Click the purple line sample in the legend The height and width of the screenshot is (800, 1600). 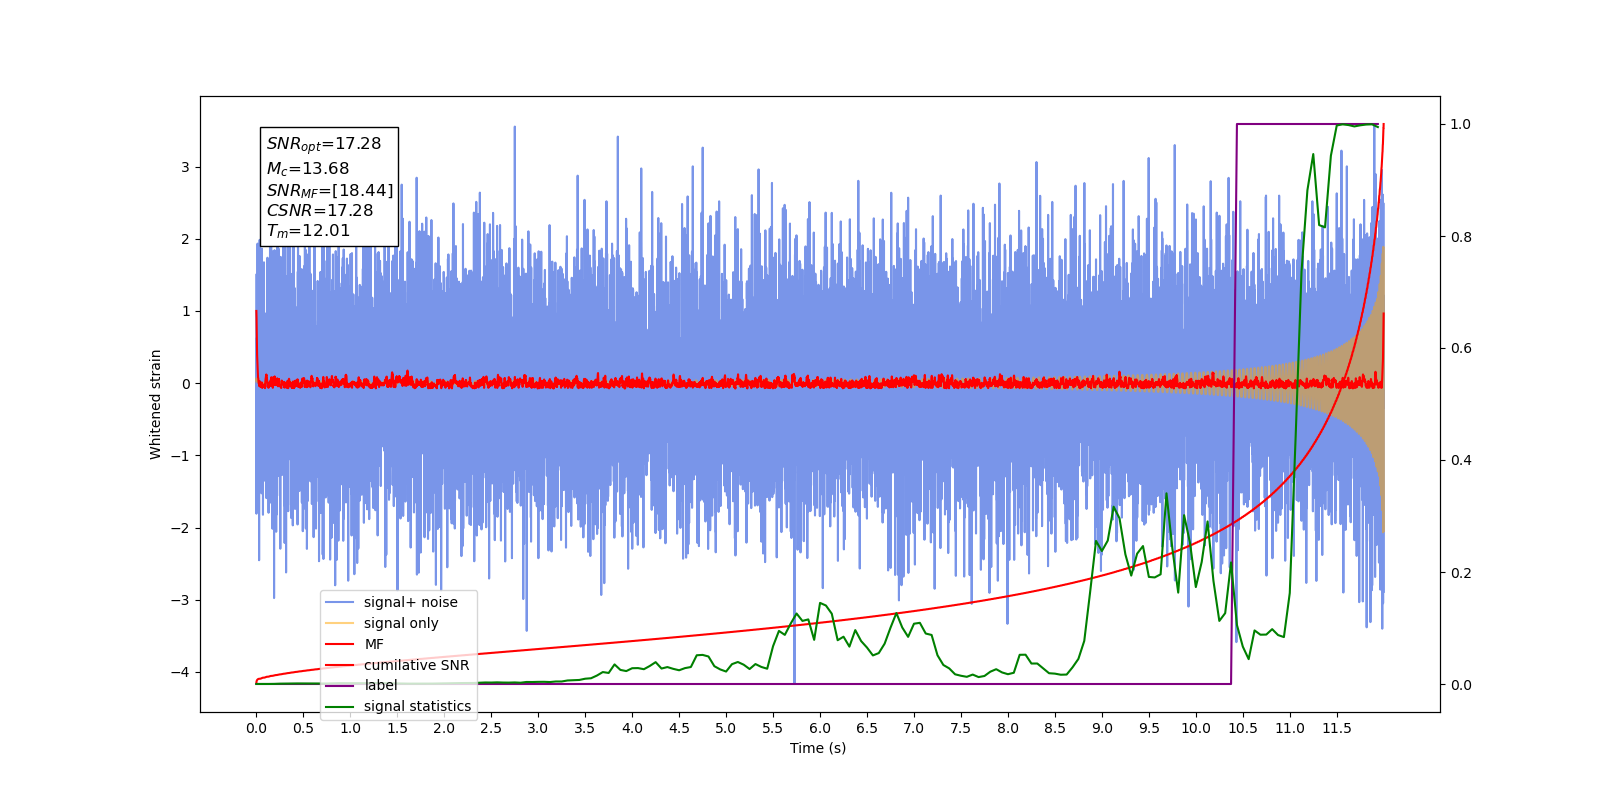click(340, 685)
